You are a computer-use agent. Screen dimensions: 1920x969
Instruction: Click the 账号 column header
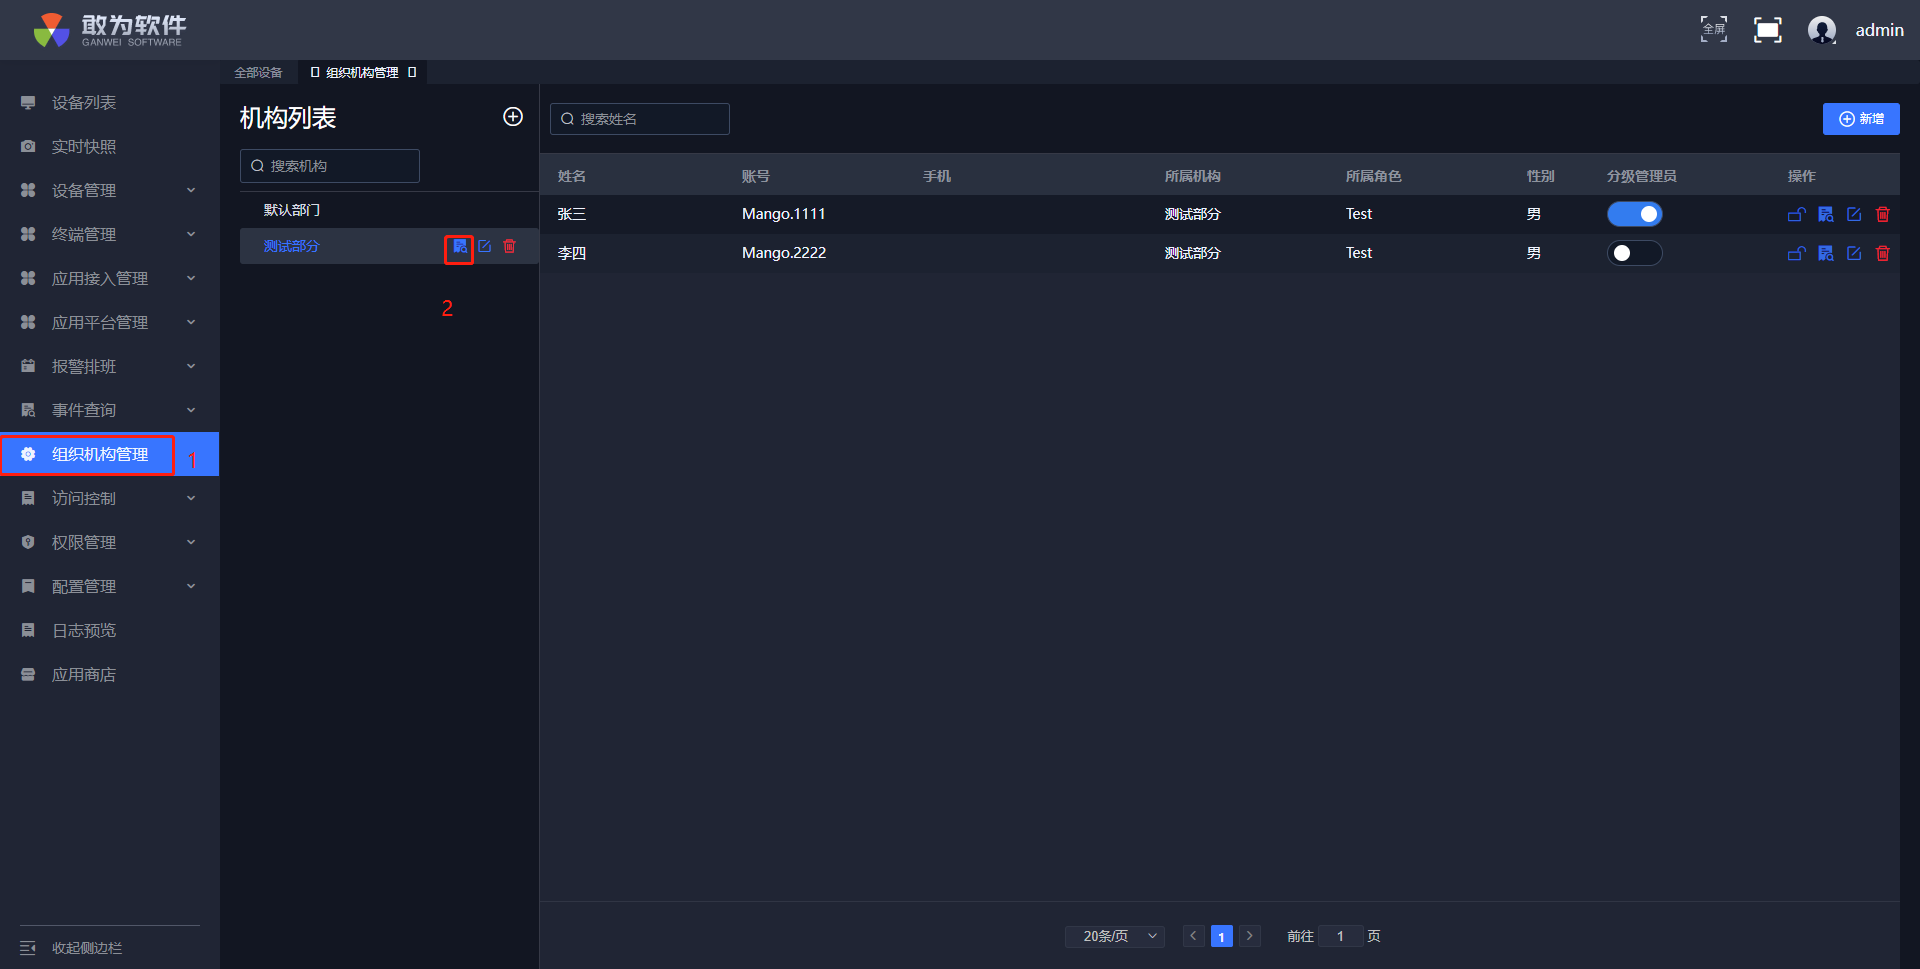coord(756,176)
